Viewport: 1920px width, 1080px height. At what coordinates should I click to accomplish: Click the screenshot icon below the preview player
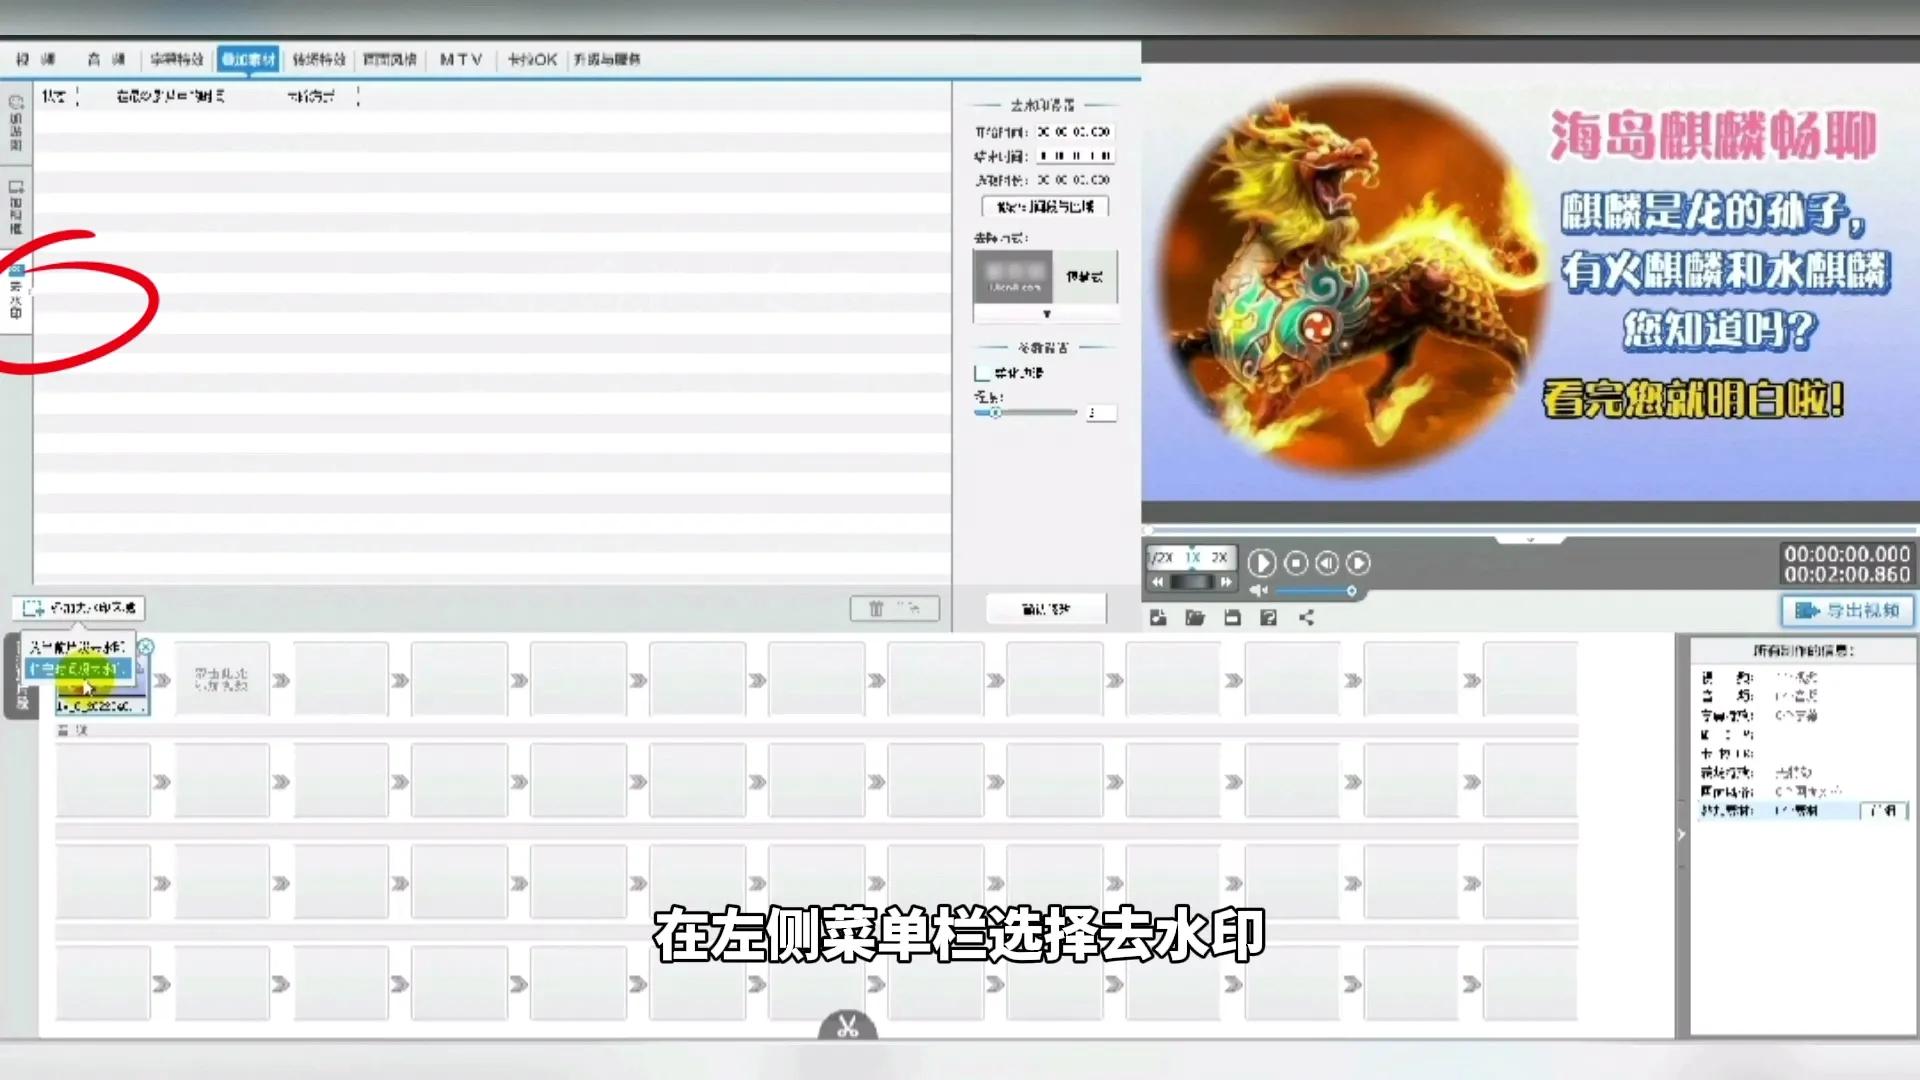point(1157,618)
